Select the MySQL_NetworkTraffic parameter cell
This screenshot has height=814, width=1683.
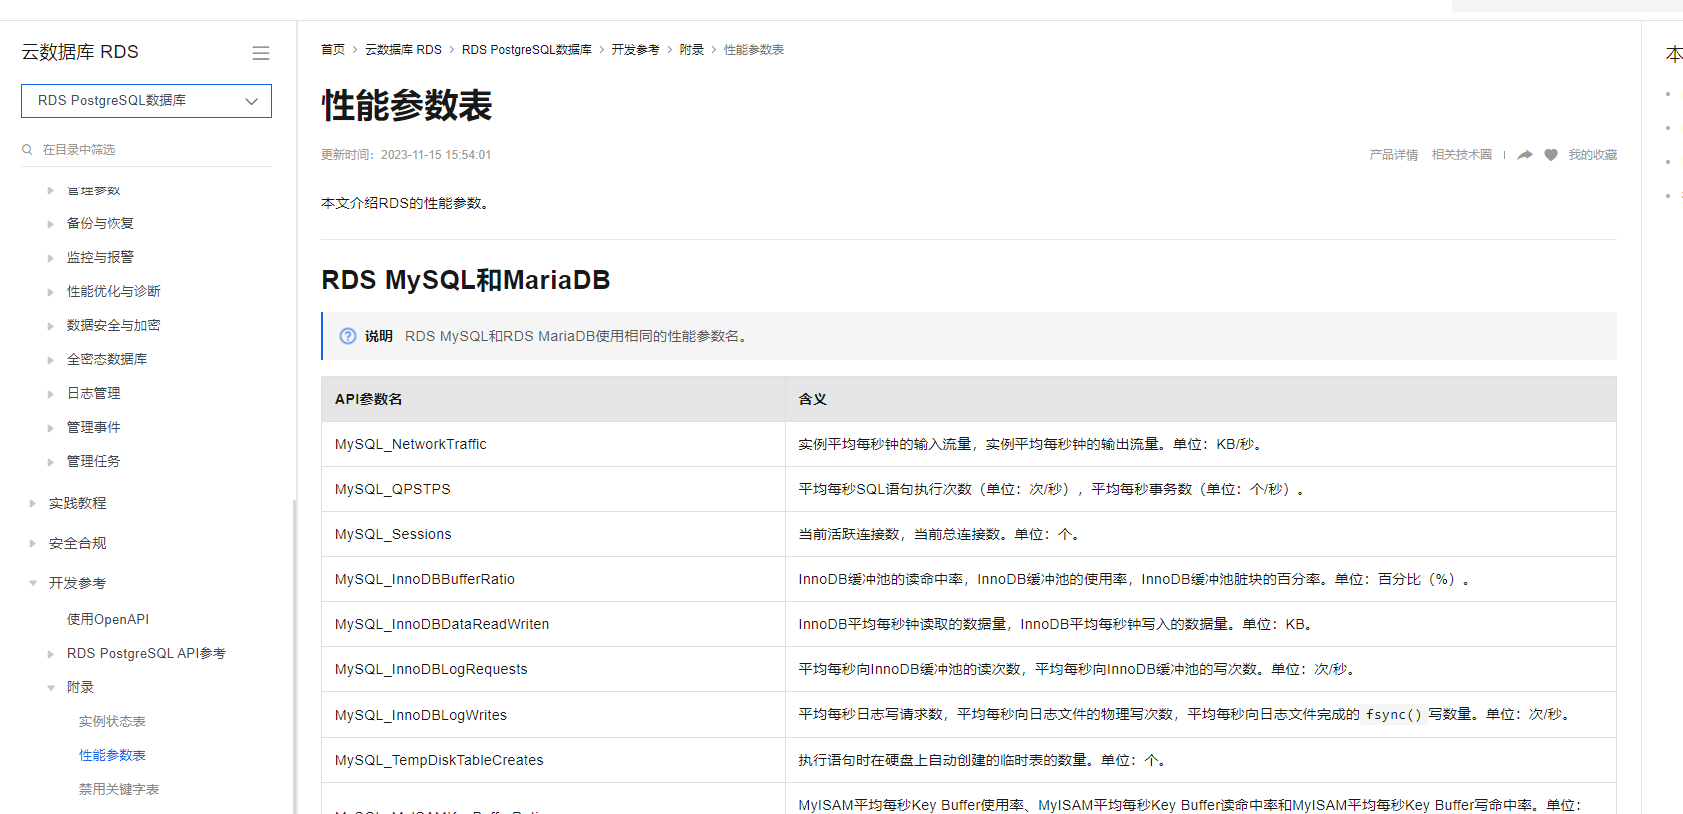[x=553, y=445]
